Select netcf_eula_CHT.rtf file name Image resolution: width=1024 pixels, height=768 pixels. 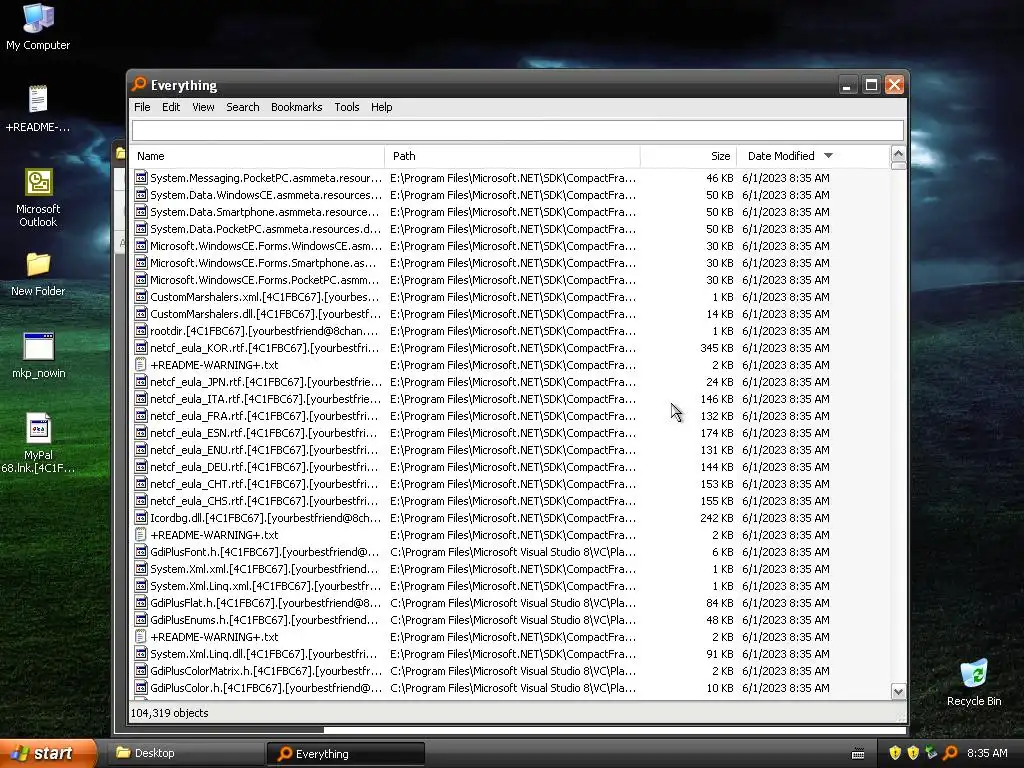pos(264,484)
